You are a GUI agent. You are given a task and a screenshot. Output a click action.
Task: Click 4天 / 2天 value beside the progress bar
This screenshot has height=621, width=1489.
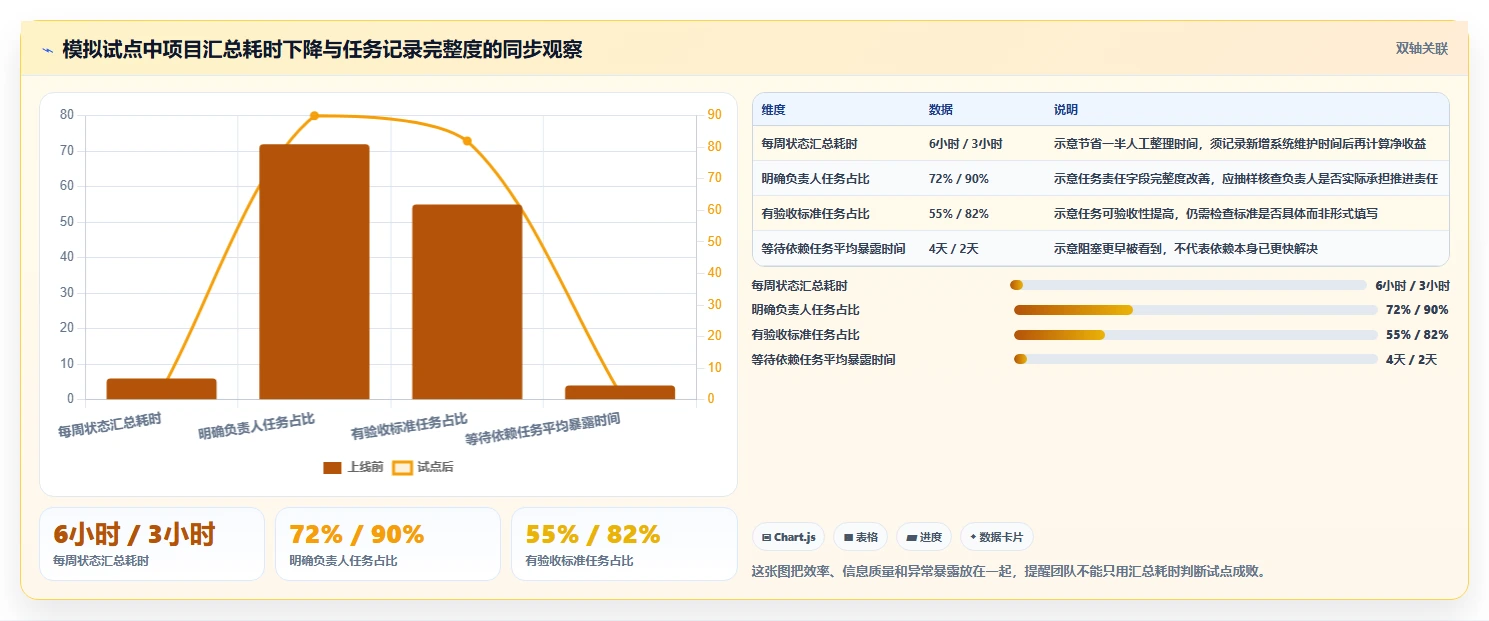coord(1411,359)
